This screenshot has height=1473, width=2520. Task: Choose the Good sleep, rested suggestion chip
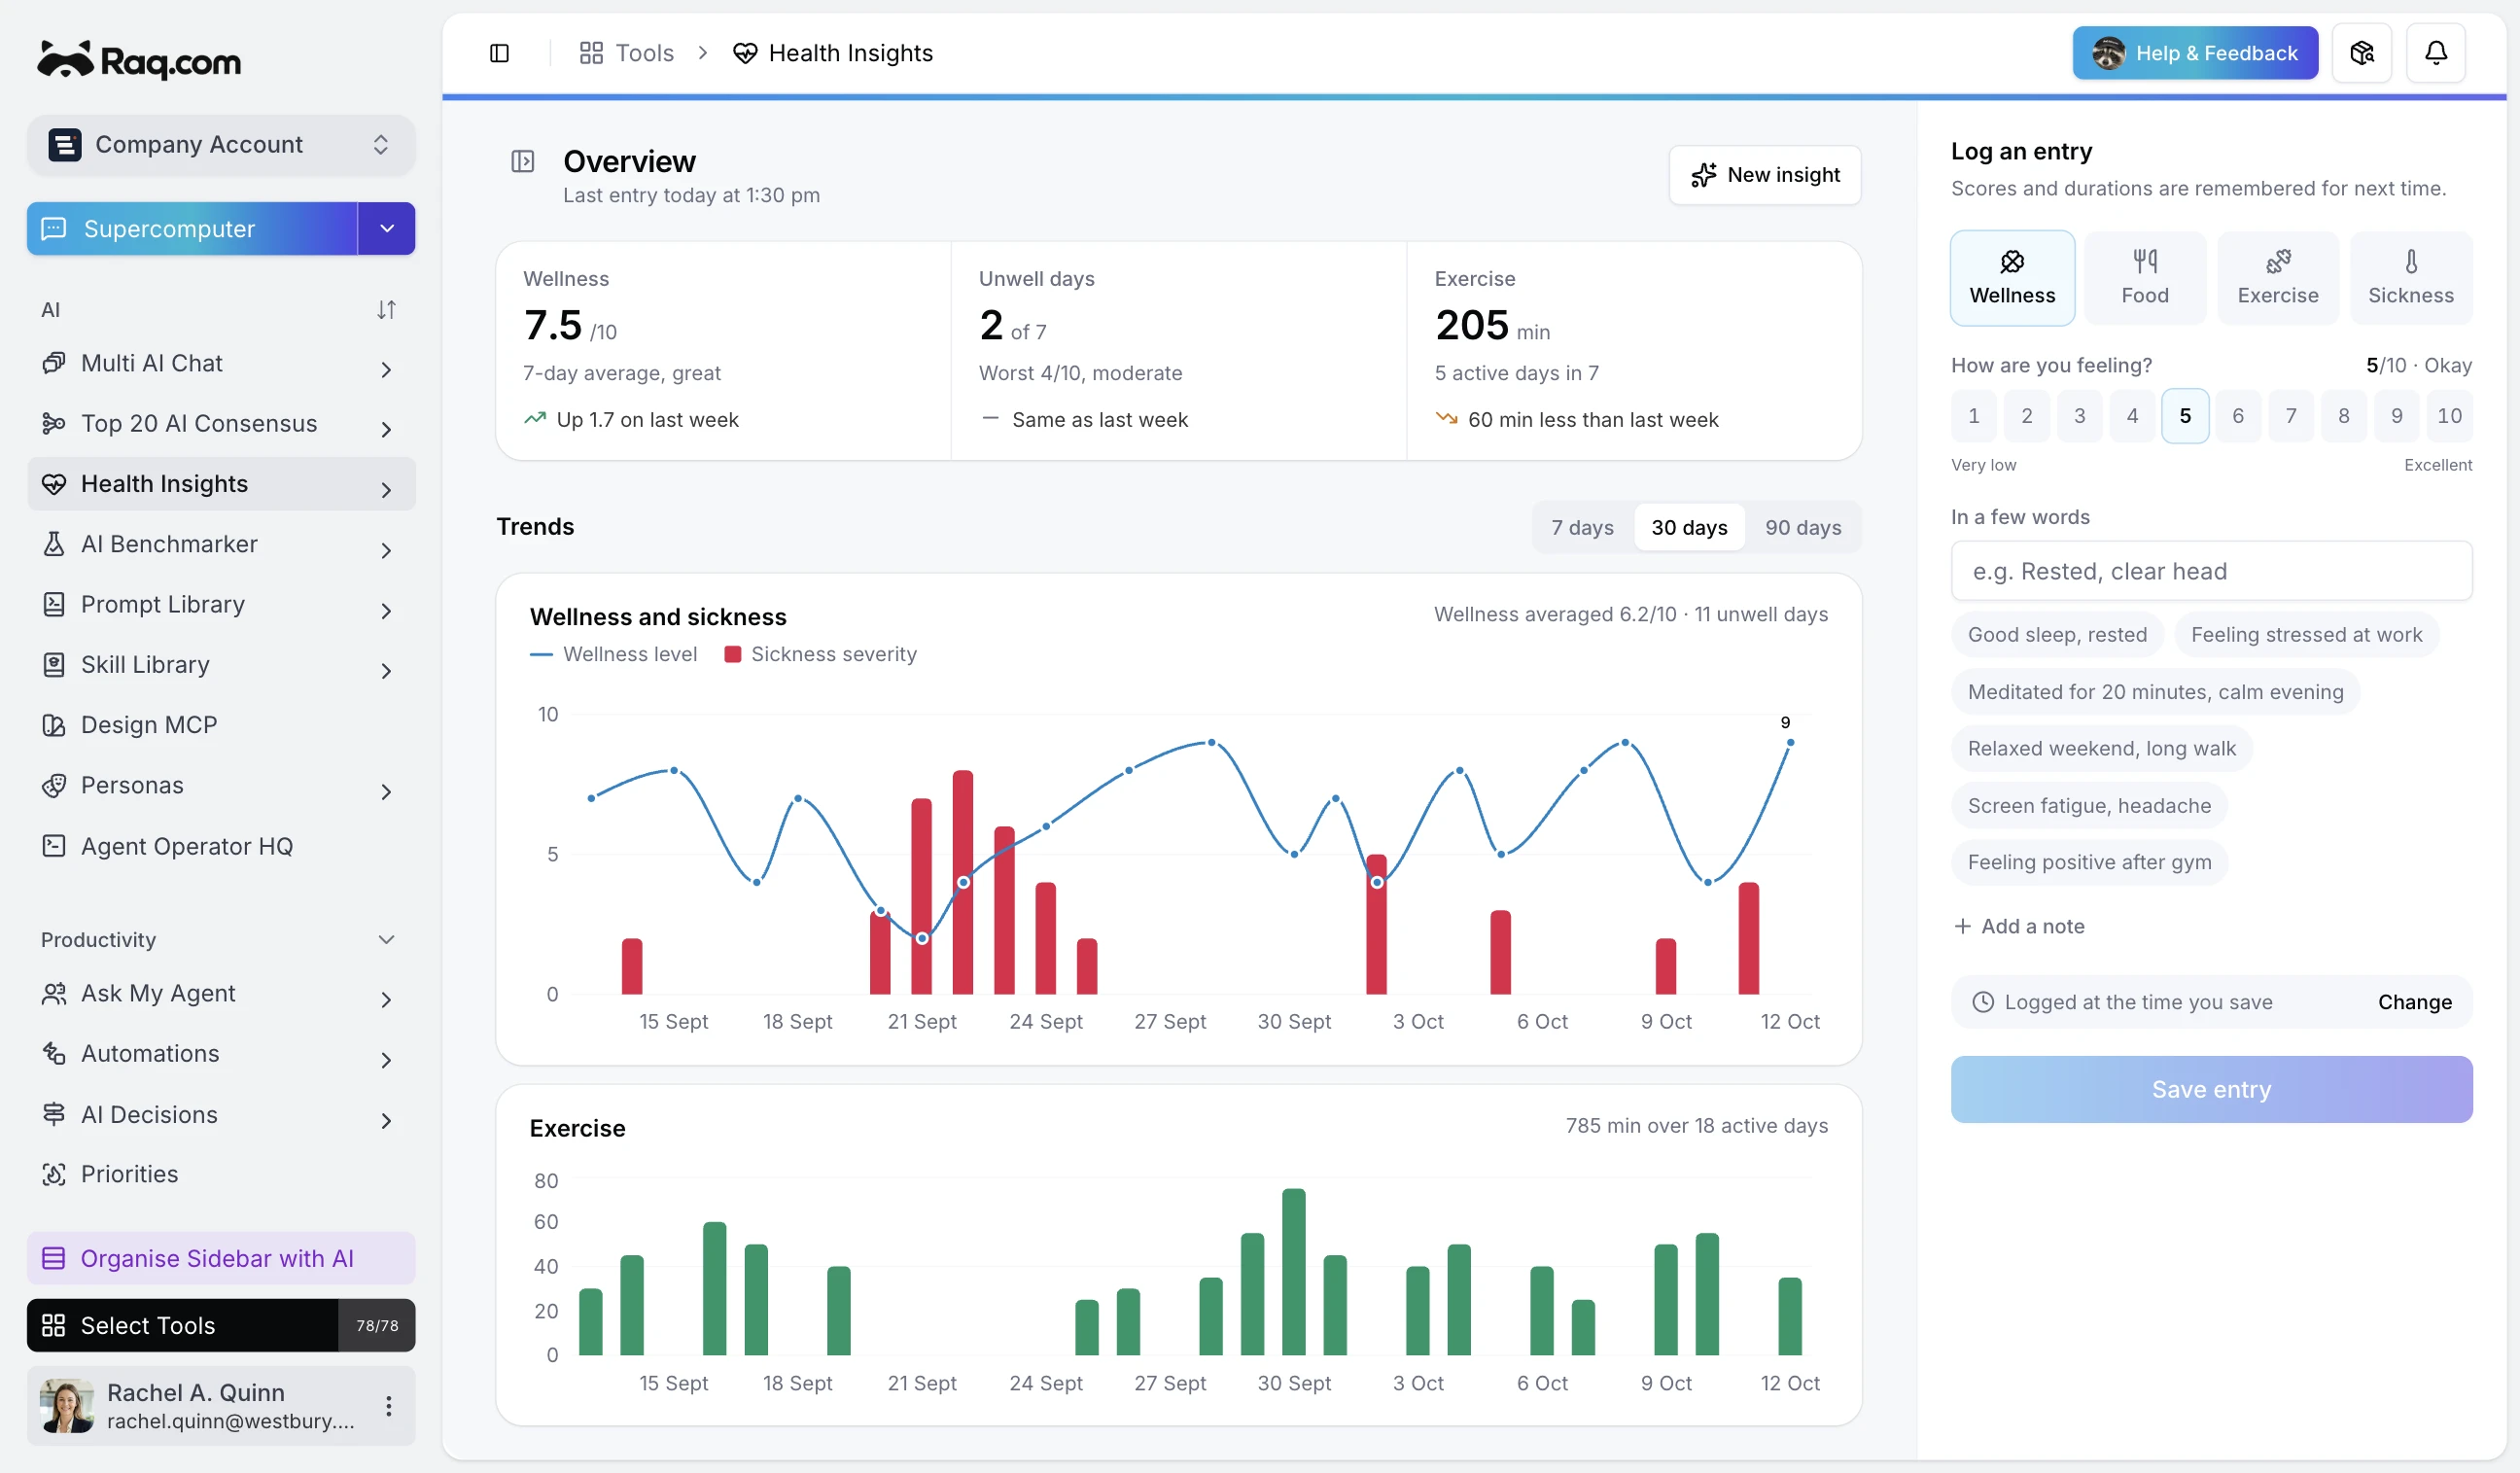[x=2057, y=635]
